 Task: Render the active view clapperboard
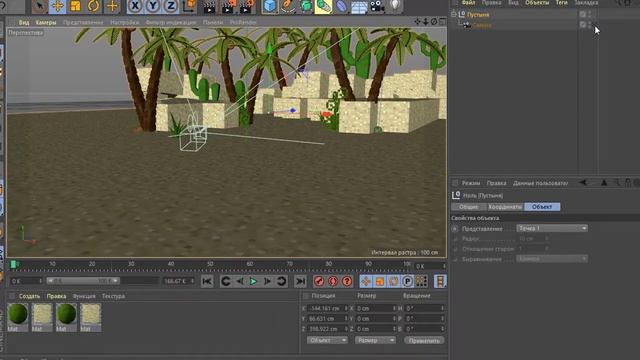[210, 6]
